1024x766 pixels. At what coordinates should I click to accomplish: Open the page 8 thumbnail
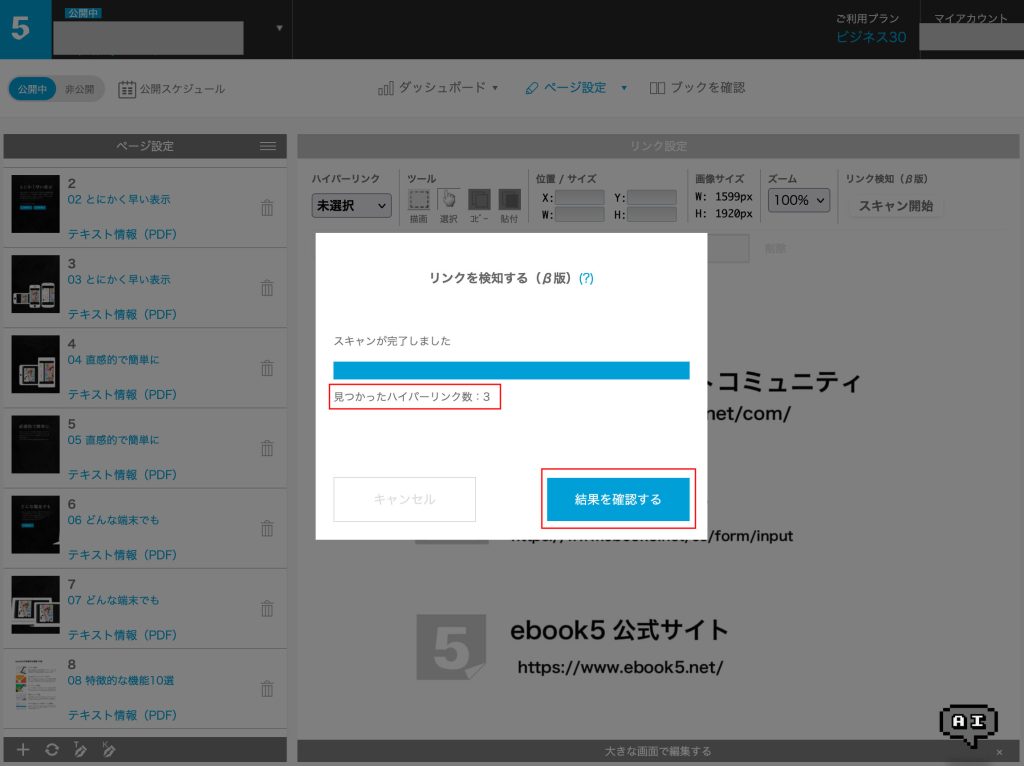(36, 688)
